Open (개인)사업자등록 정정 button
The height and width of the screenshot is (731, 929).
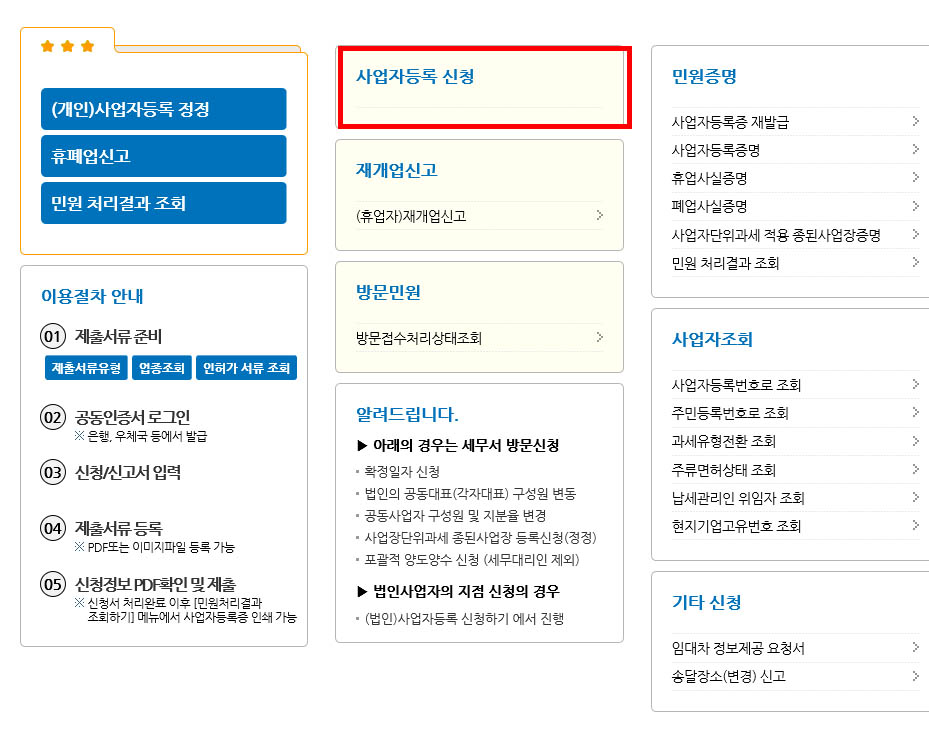click(164, 109)
